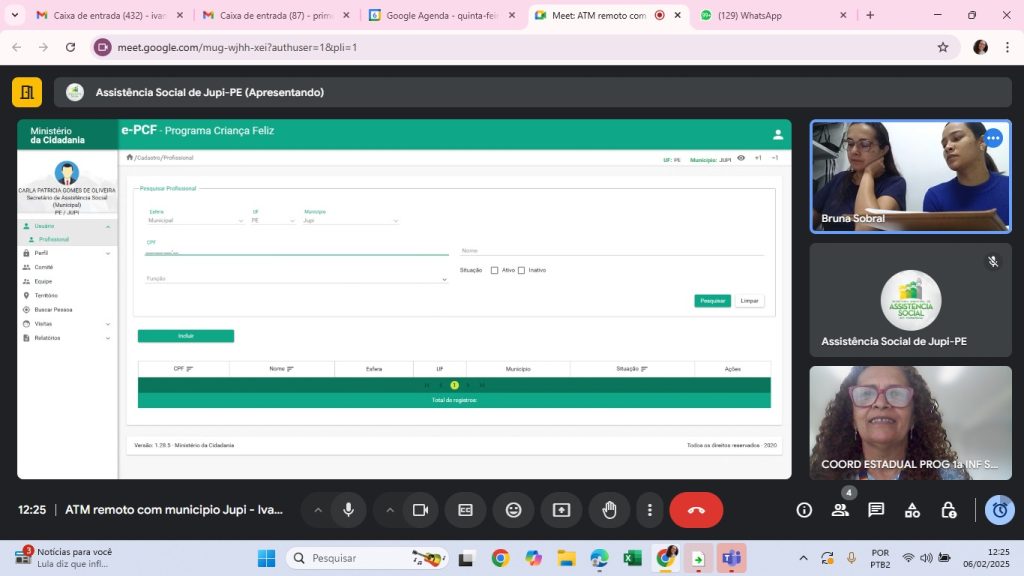Turn off the camera in Meet
The width and height of the screenshot is (1024, 576).
click(420, 510)
